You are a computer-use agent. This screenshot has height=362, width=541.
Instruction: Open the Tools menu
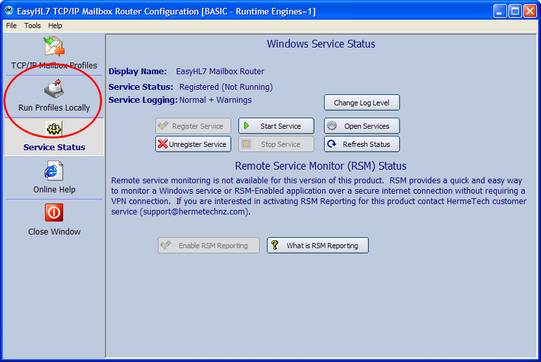point(32,26)
